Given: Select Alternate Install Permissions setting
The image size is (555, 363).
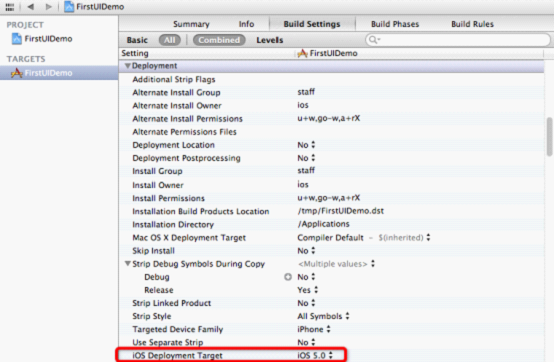Looking at the screenshot, I should coord(188,119).
